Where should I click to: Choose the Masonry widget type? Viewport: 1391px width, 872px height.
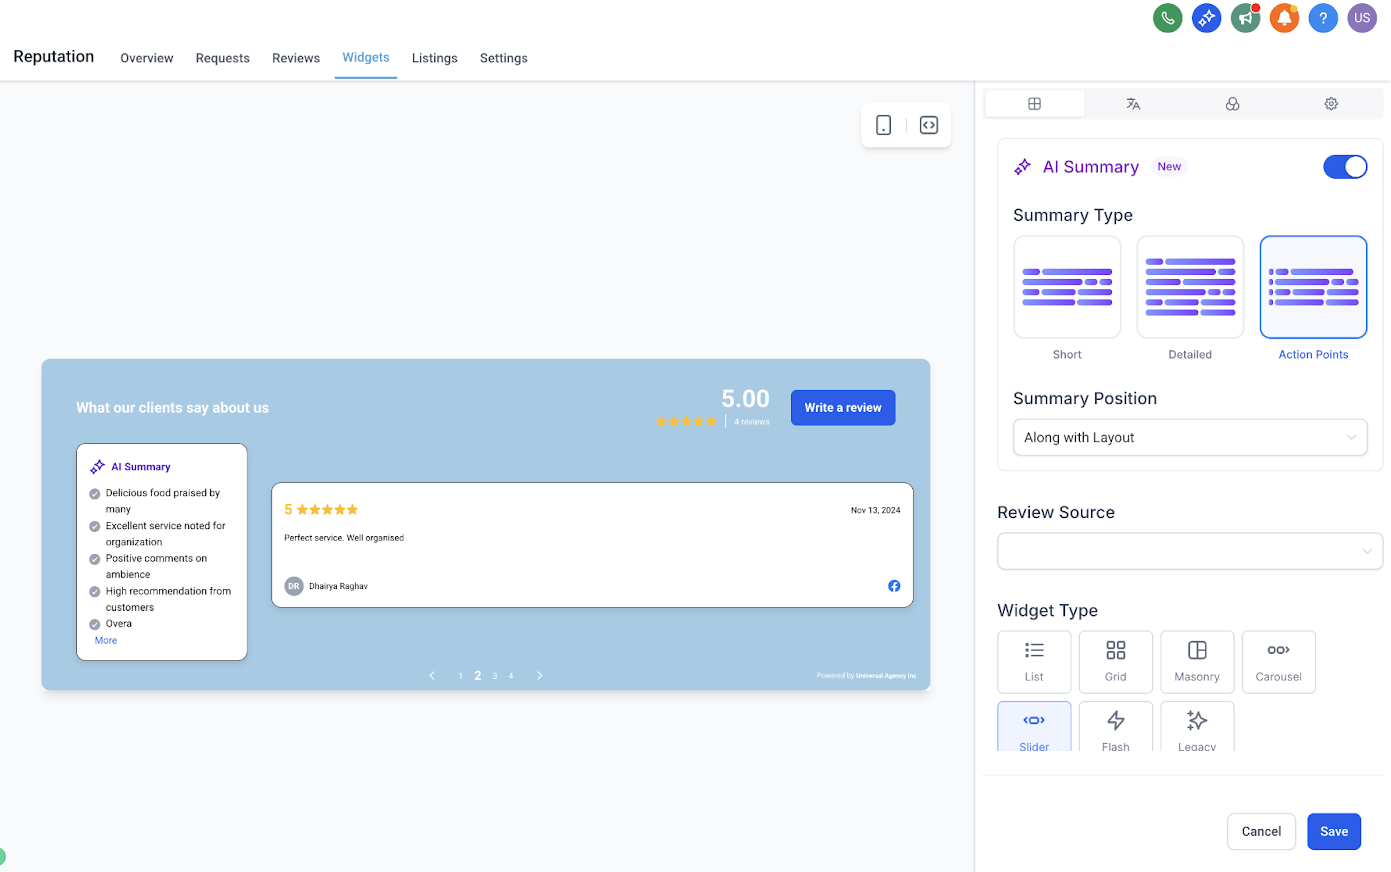pyautogui.click(x=1197, y=662)
